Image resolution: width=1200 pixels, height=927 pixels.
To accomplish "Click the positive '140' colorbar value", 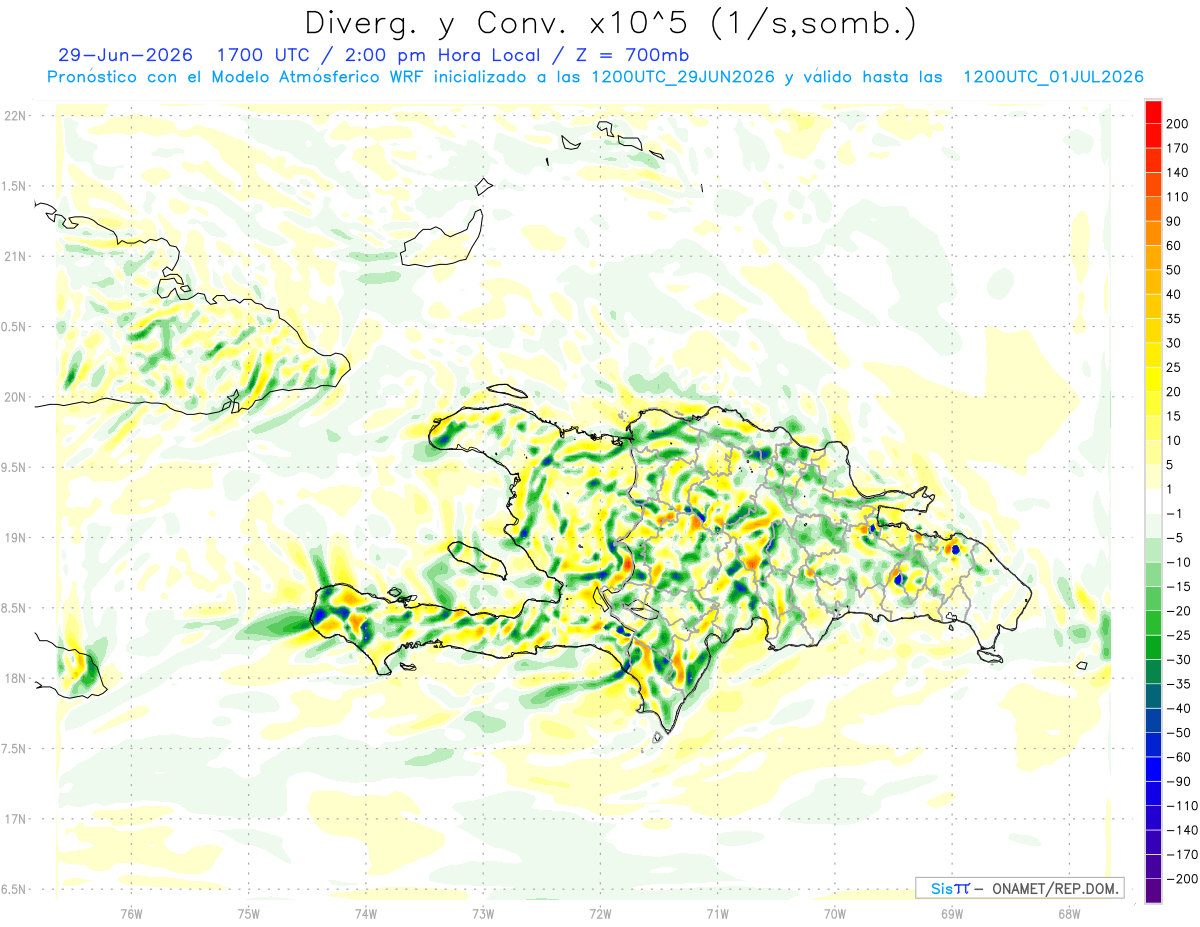I will coord(1177,172).
